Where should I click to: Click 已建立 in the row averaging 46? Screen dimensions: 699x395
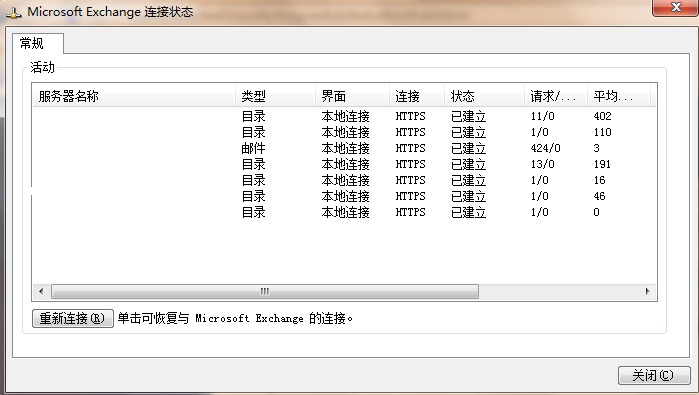(468, 196)
